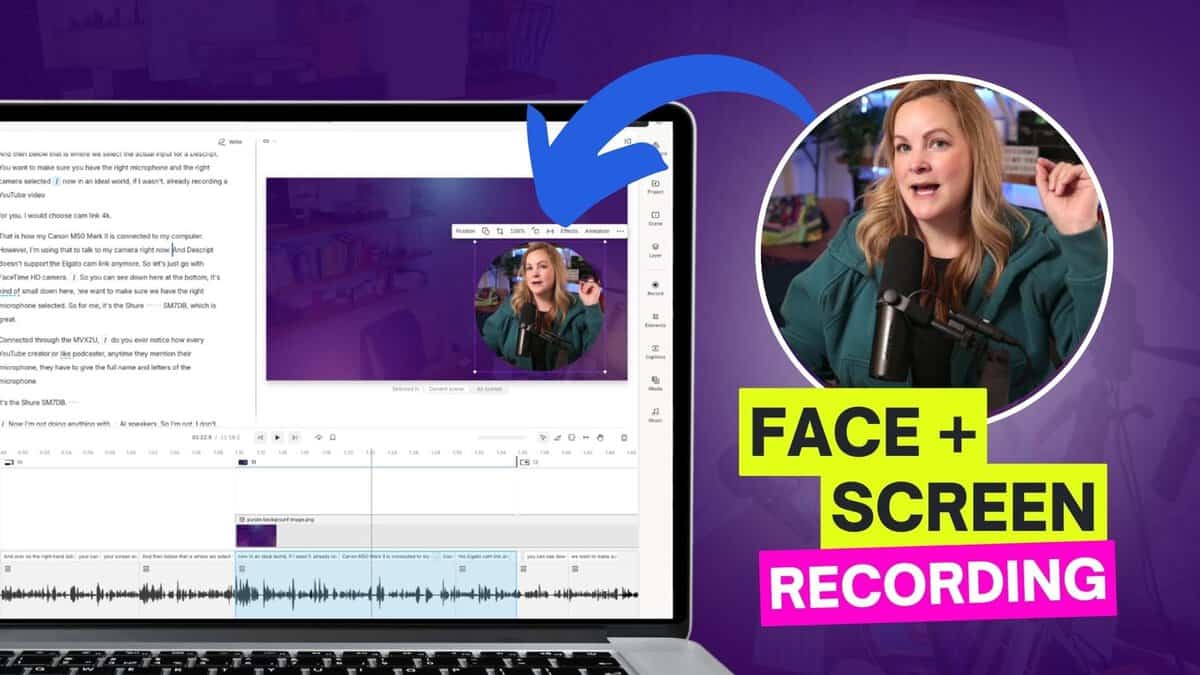Select the purple background image clip
The height and width of the screenshot is (675, 1200).
click(258, 533)
